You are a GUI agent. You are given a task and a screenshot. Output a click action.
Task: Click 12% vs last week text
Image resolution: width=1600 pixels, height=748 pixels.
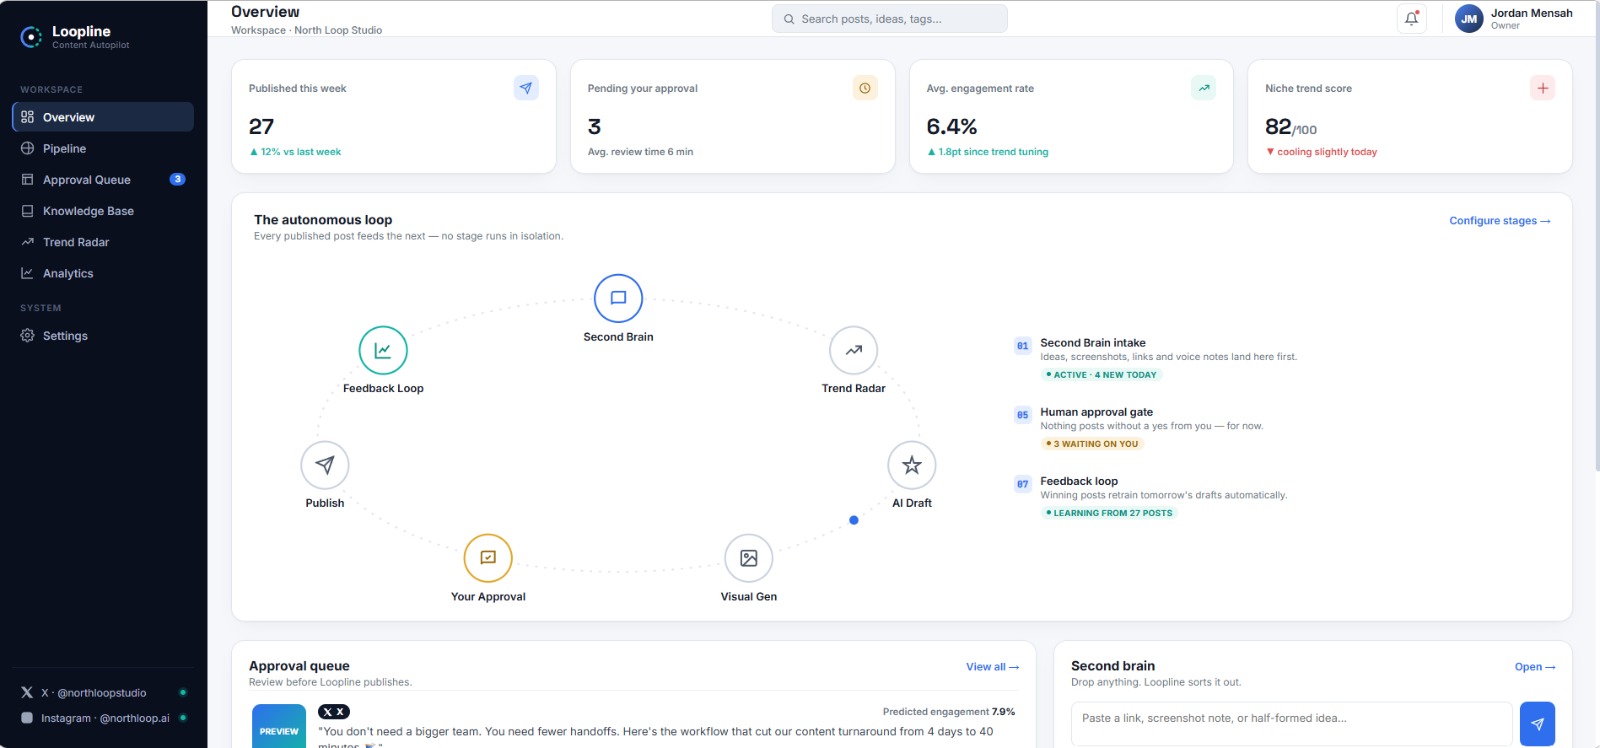click(295, 152)
